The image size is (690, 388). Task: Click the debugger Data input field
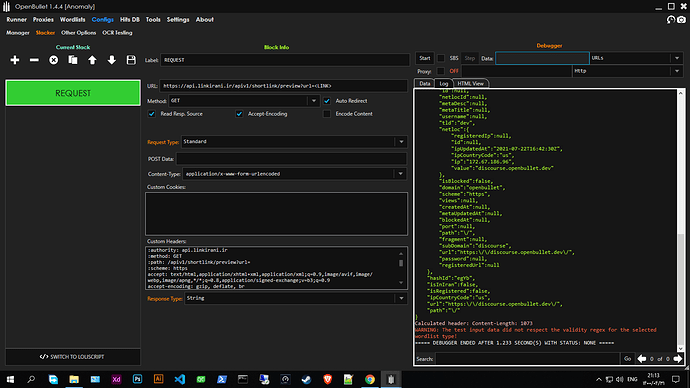tap(542, 58)
